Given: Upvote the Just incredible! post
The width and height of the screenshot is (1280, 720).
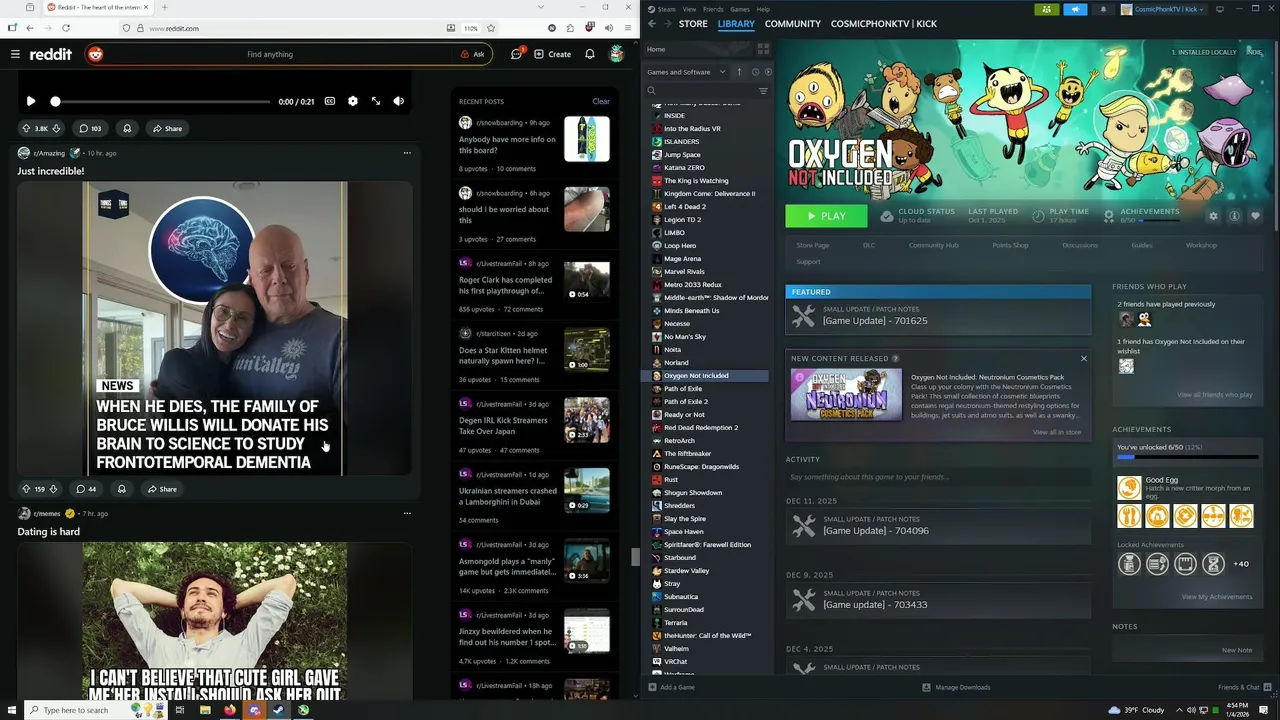Looking at the screenshot, I should pos(26,489).
